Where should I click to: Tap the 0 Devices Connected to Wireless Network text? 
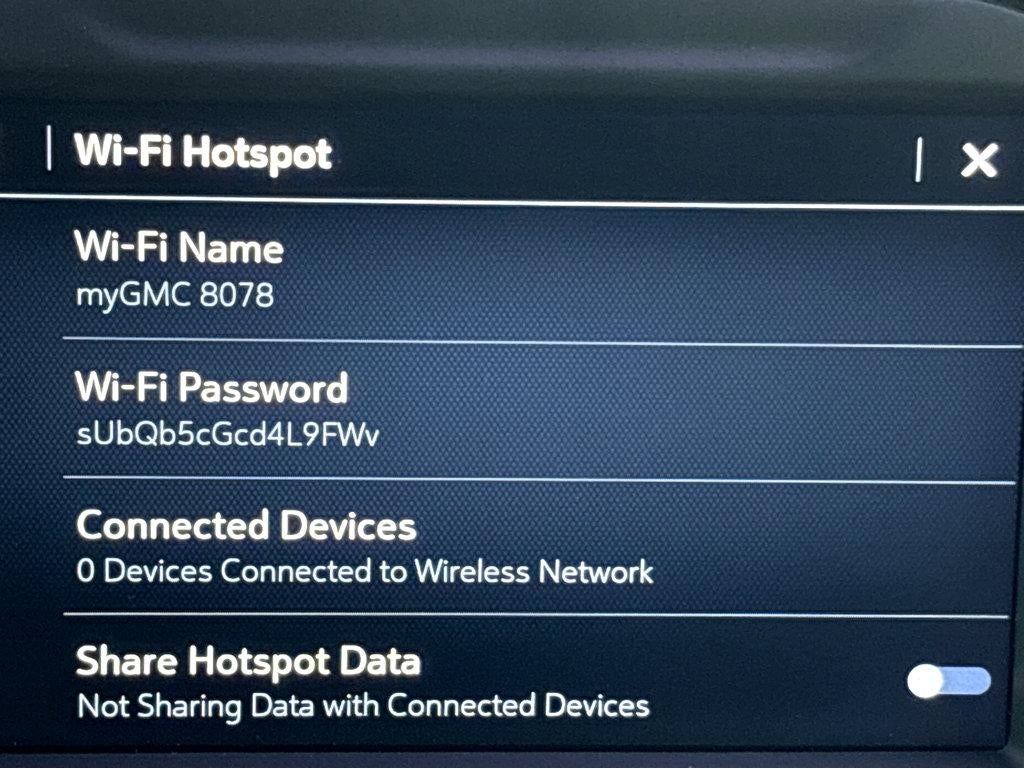click(x=364, y=571)
